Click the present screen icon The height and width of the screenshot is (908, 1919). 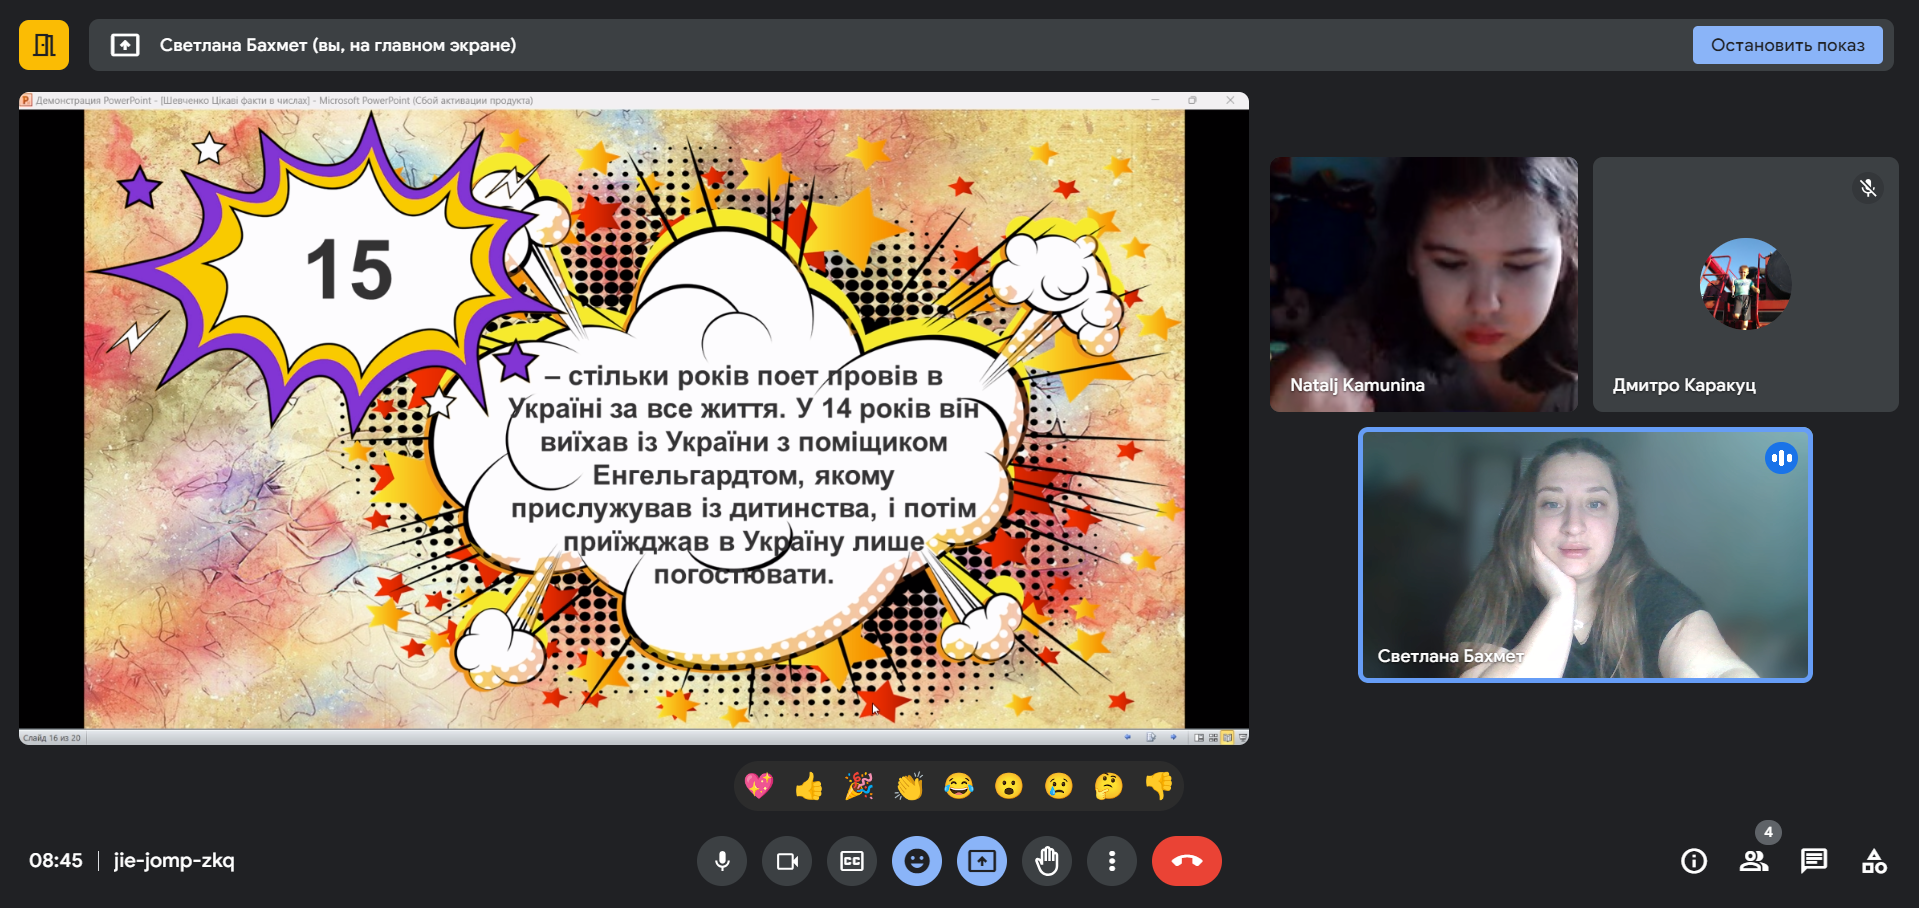[982, 861]
